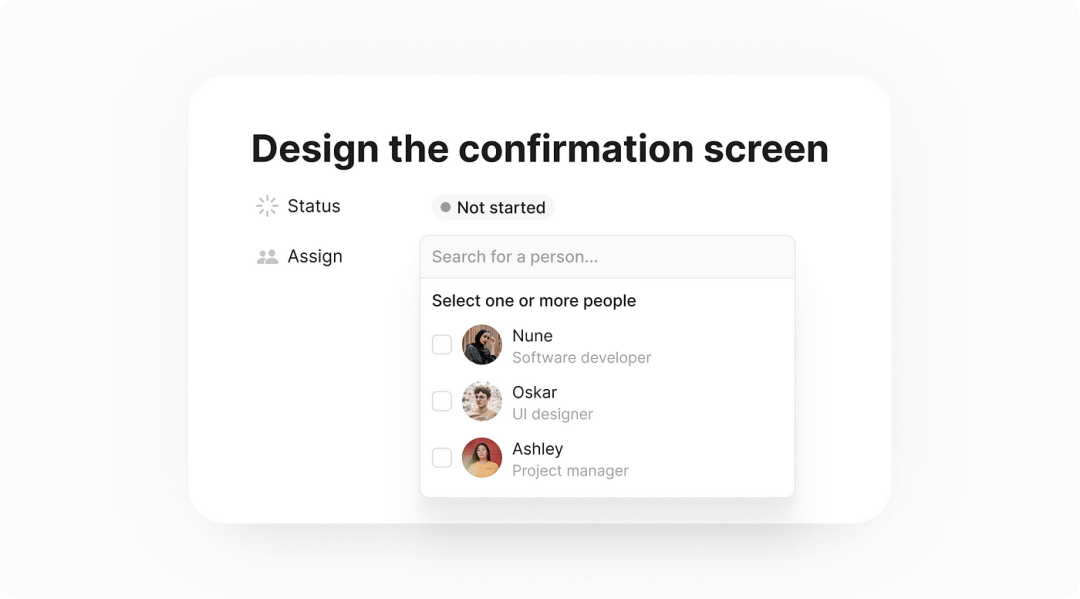The image size is (1080, 599).
Task: Click the Assign property label
Action: click(315, 257)
